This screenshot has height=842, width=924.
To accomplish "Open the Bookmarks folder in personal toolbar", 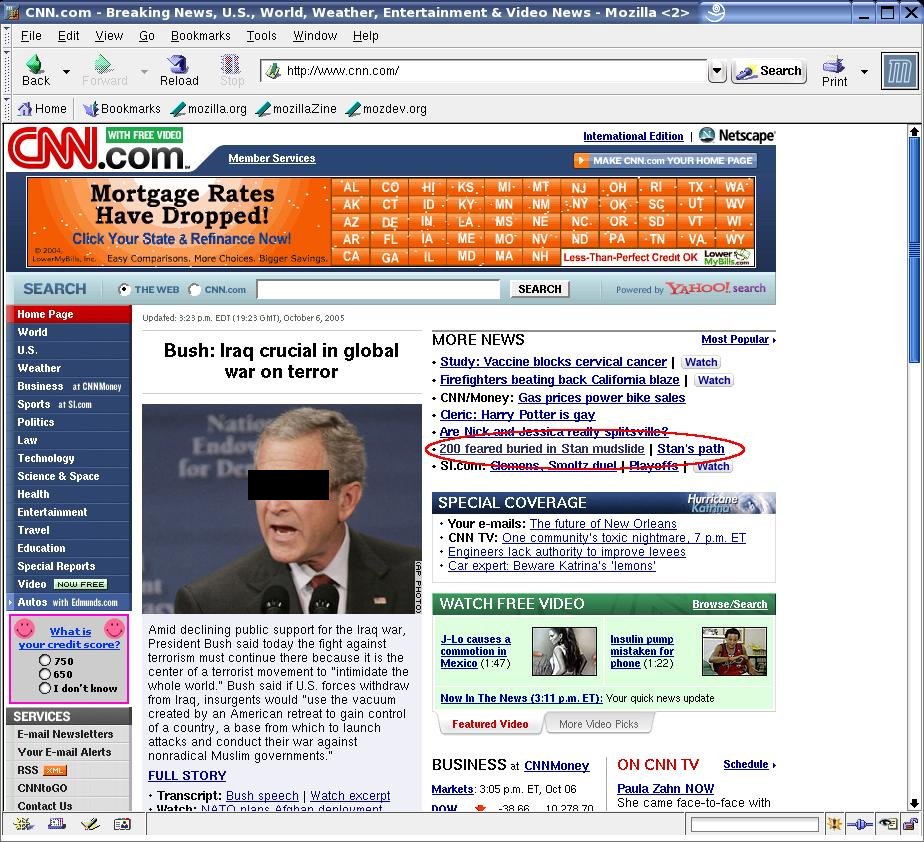I will (x=122, y=109).
